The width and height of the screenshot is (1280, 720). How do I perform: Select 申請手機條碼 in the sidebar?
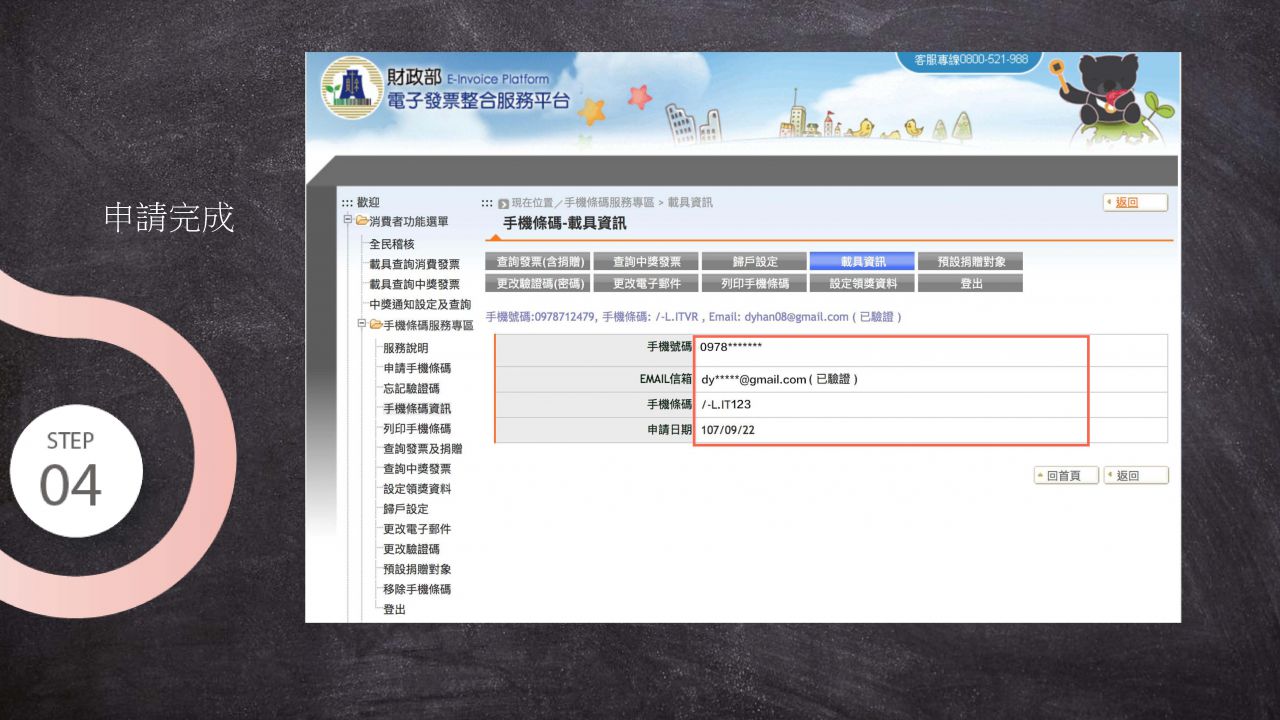point(416,368)
